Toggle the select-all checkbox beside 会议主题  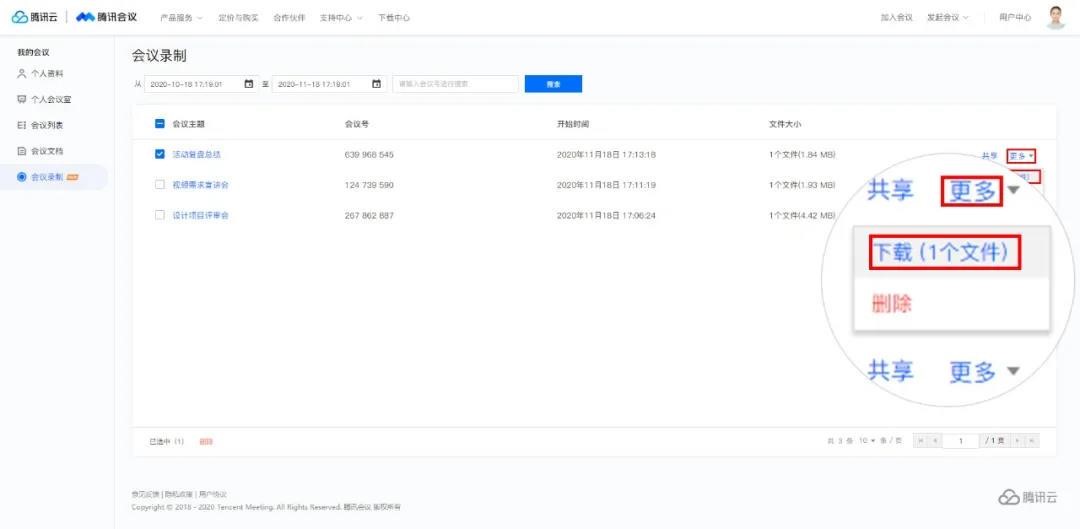click(x=160, y=124)
